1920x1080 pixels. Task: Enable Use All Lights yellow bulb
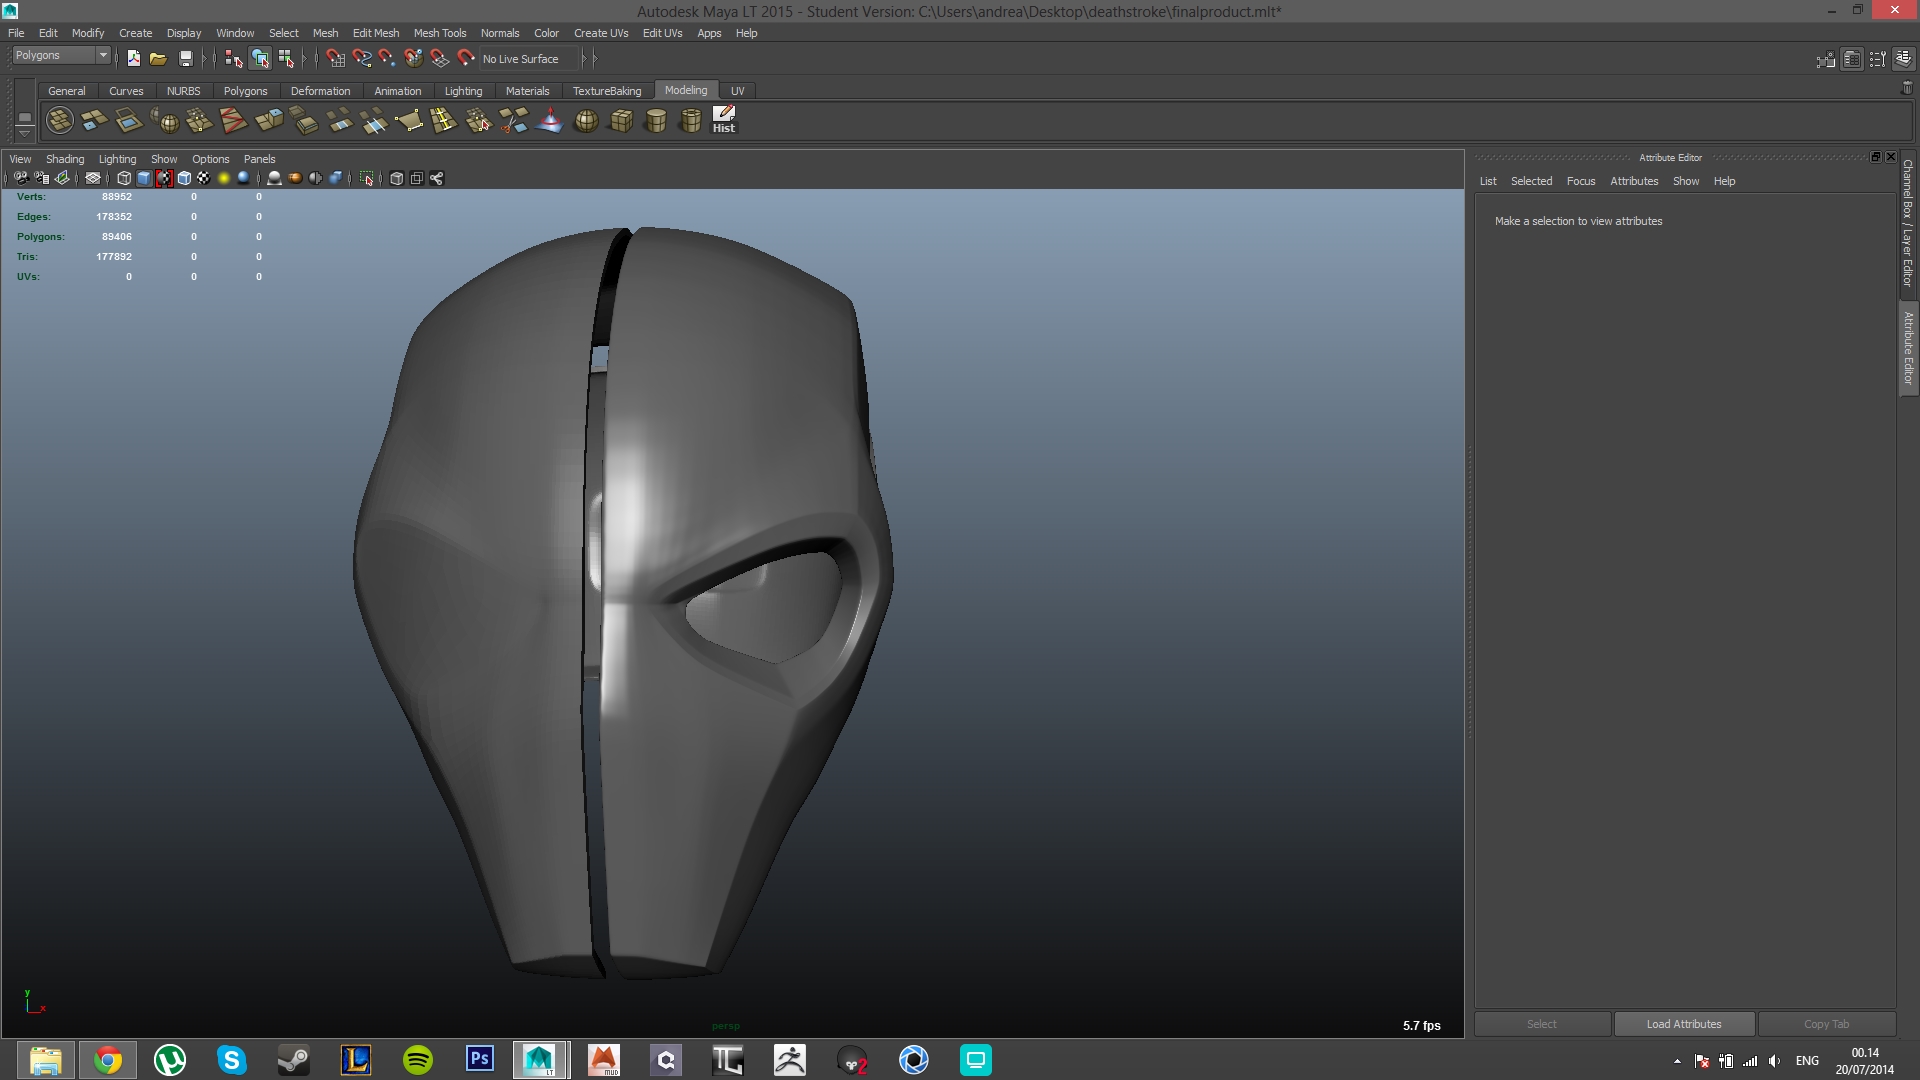(x=224, y=178)
